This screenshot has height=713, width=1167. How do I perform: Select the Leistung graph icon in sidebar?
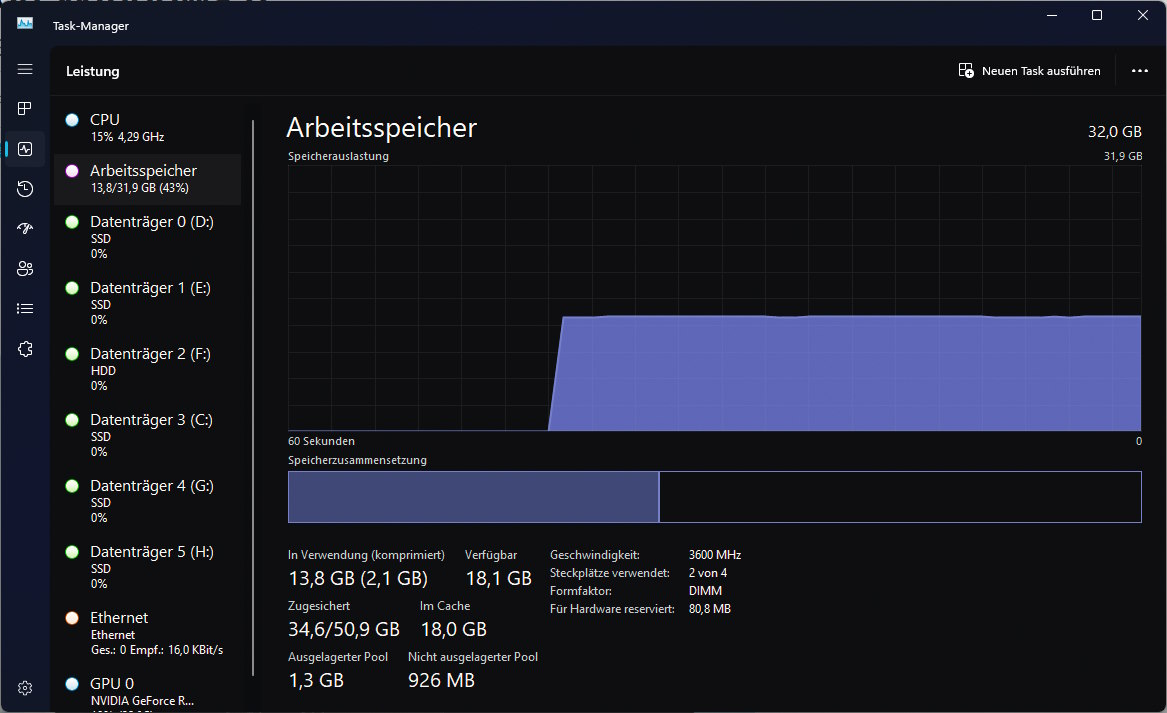24,148
